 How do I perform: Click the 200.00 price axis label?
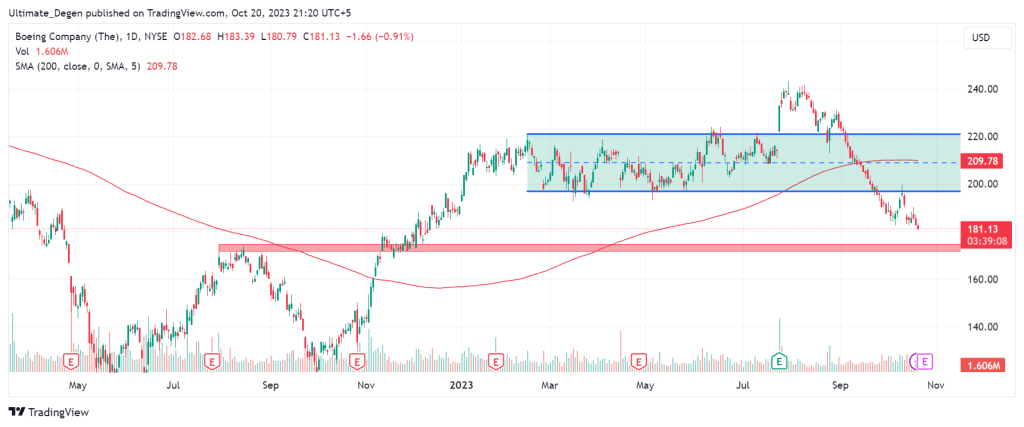coord(985,184)
